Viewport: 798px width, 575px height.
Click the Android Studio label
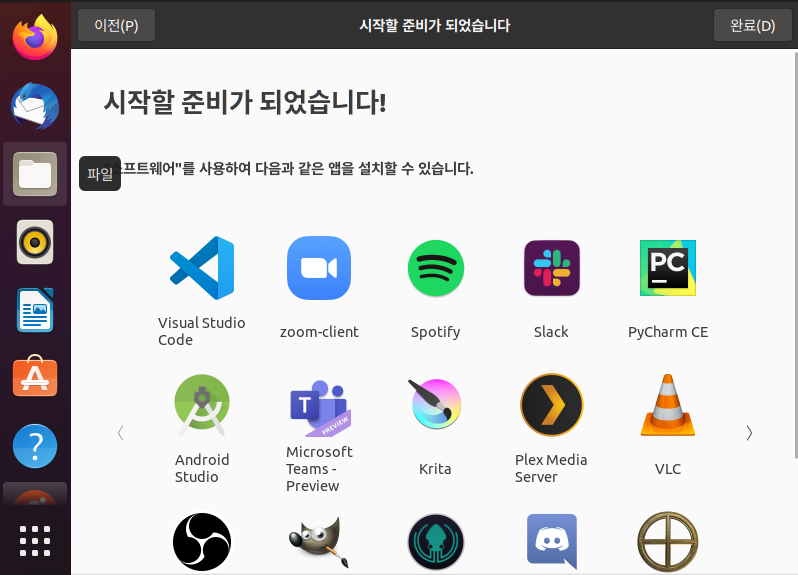(x=202, y=468)
